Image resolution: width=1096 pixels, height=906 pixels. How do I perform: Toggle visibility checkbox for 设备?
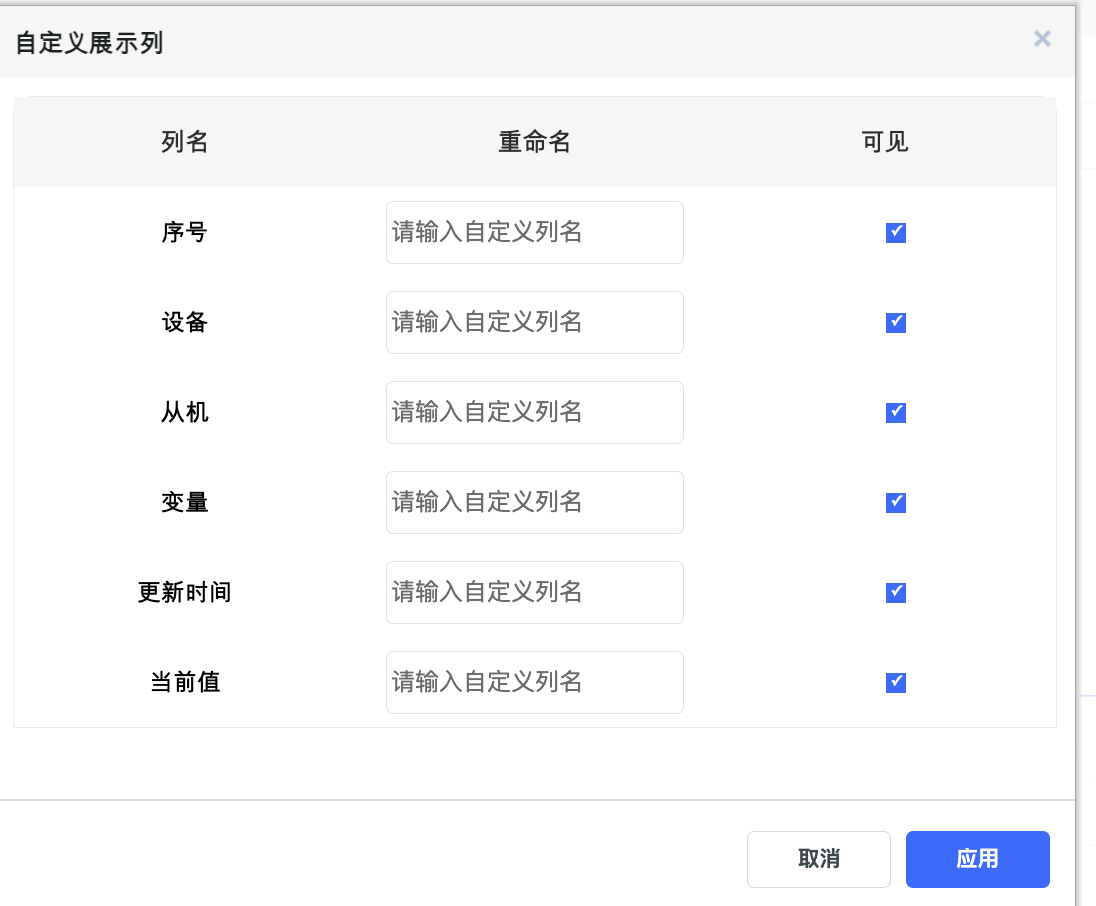tap(895, 322)
